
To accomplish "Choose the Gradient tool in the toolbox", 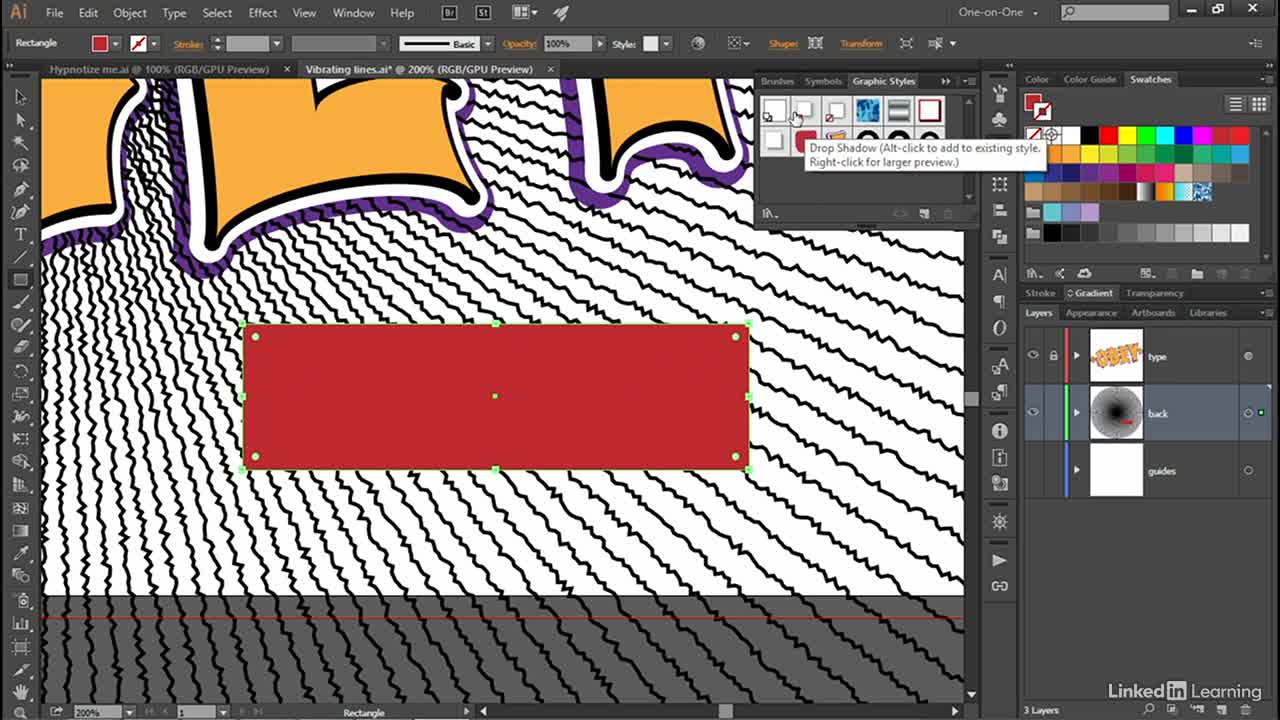I will coord(20,531).
